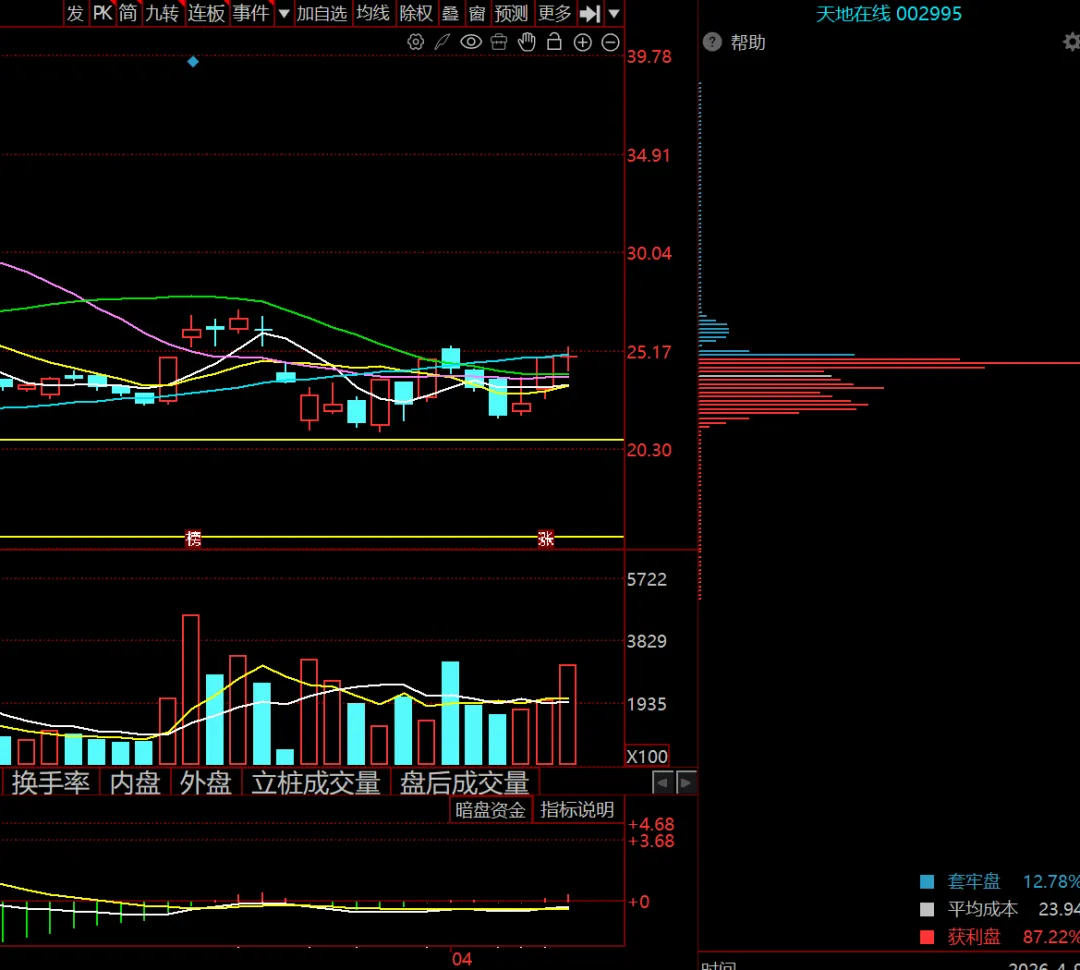
Task: Click the 20.30 price axis label
Action: click(649, 451)
